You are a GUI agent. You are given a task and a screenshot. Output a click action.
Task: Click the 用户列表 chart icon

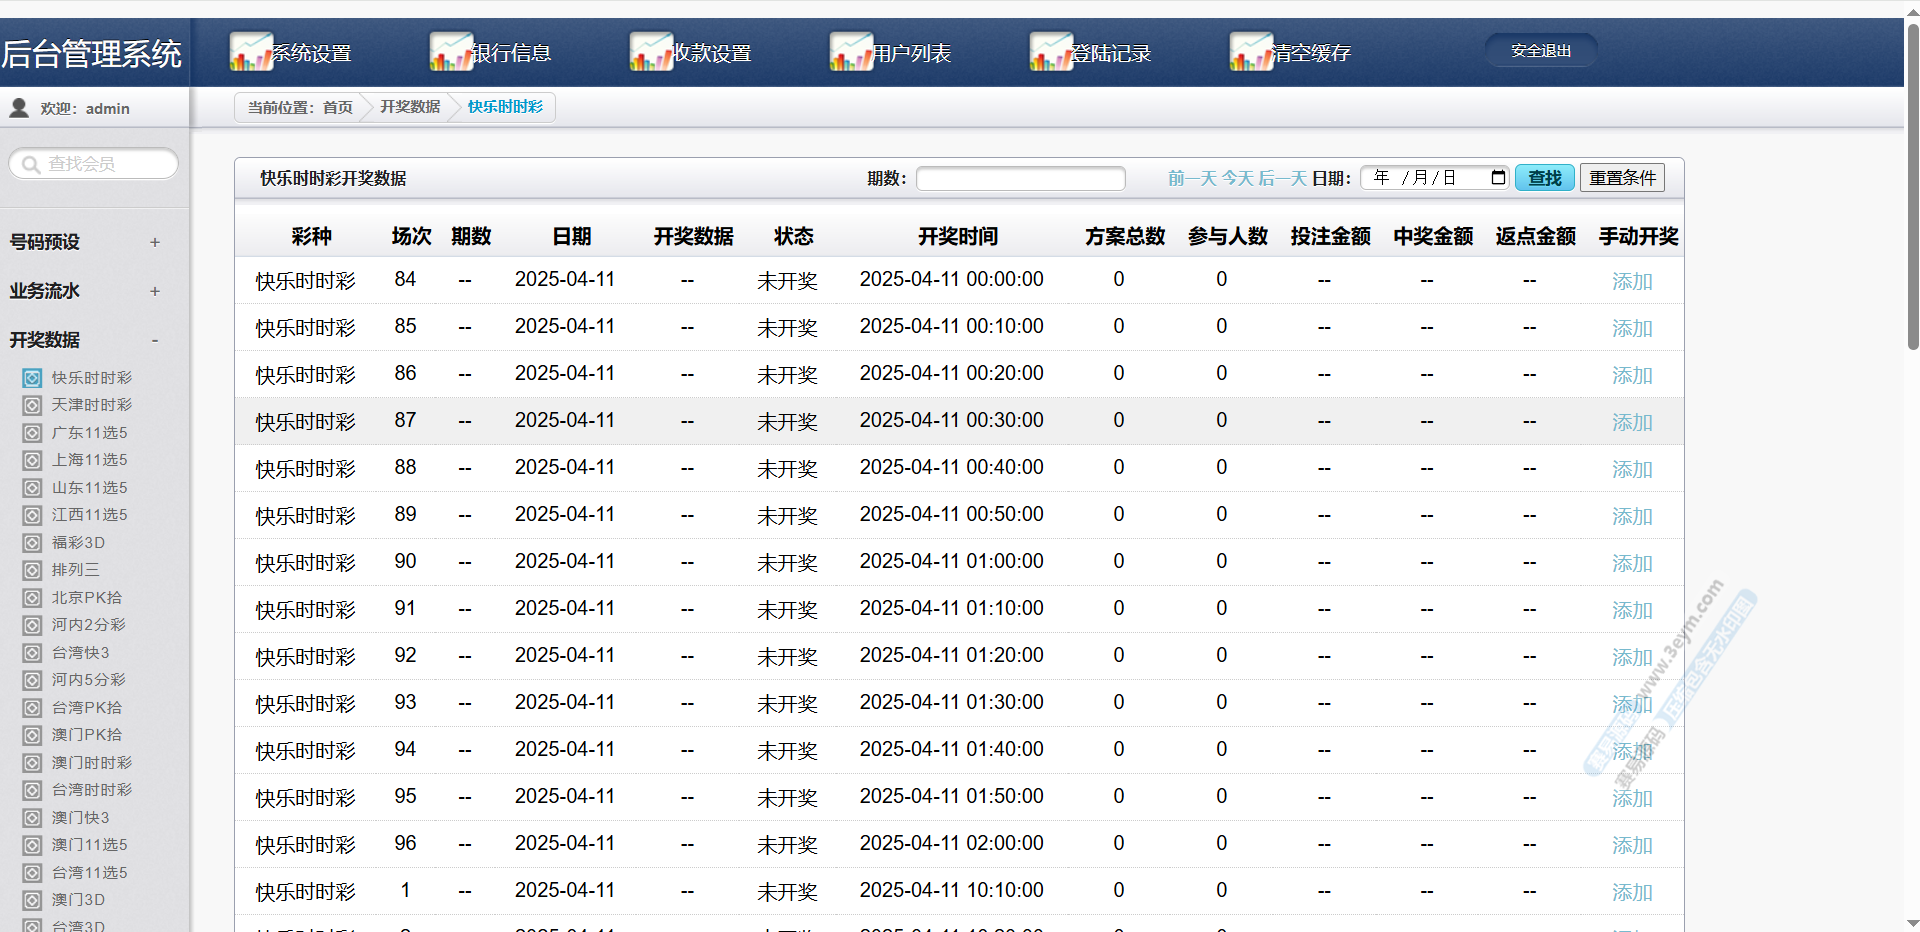pos(851,52)
